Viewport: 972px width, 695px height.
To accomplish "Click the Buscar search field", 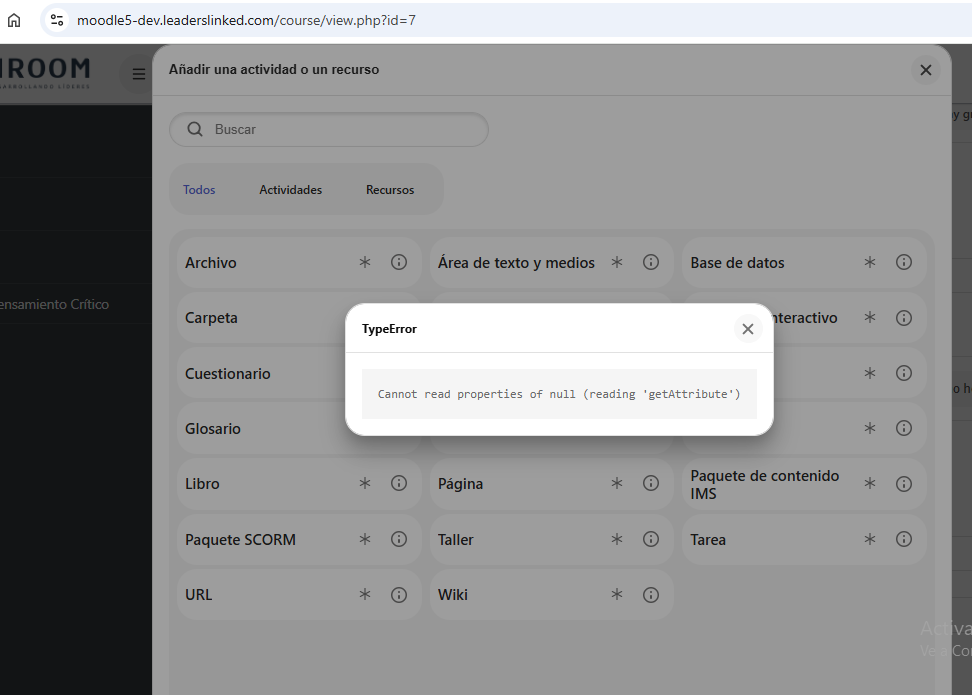I will 340,130.
